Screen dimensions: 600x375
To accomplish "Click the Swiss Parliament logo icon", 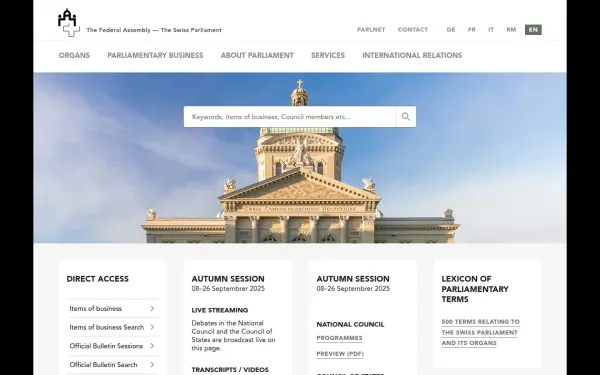I will 69,23.
